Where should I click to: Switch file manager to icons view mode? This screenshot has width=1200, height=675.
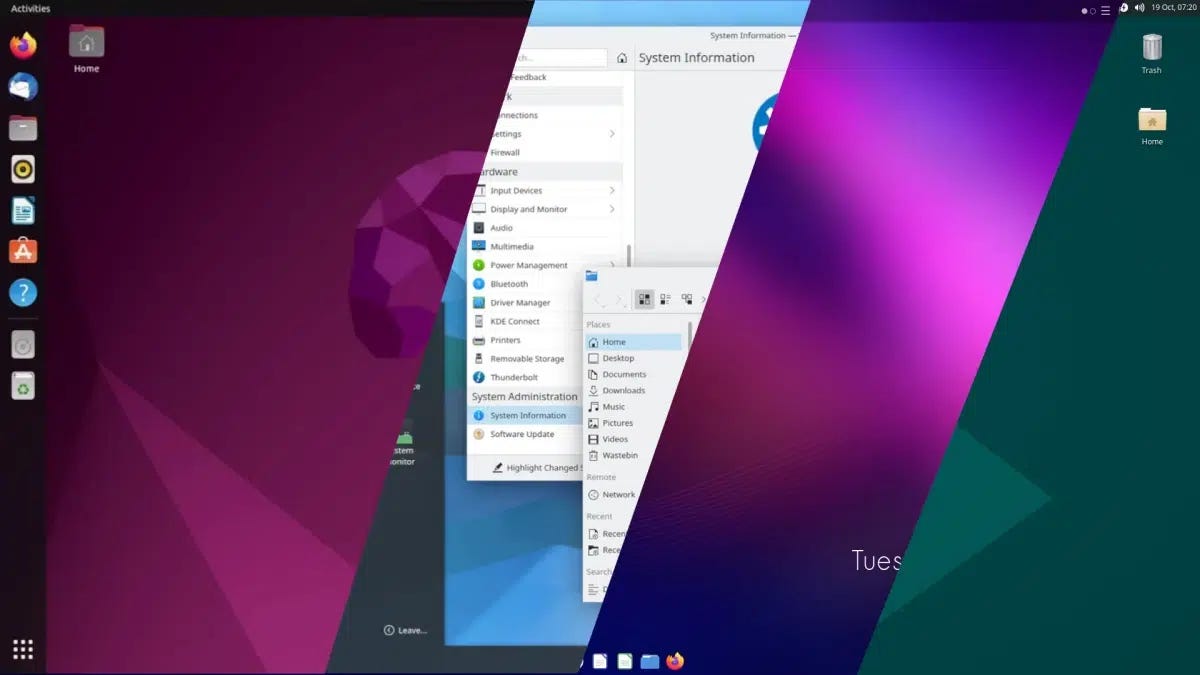644,299
